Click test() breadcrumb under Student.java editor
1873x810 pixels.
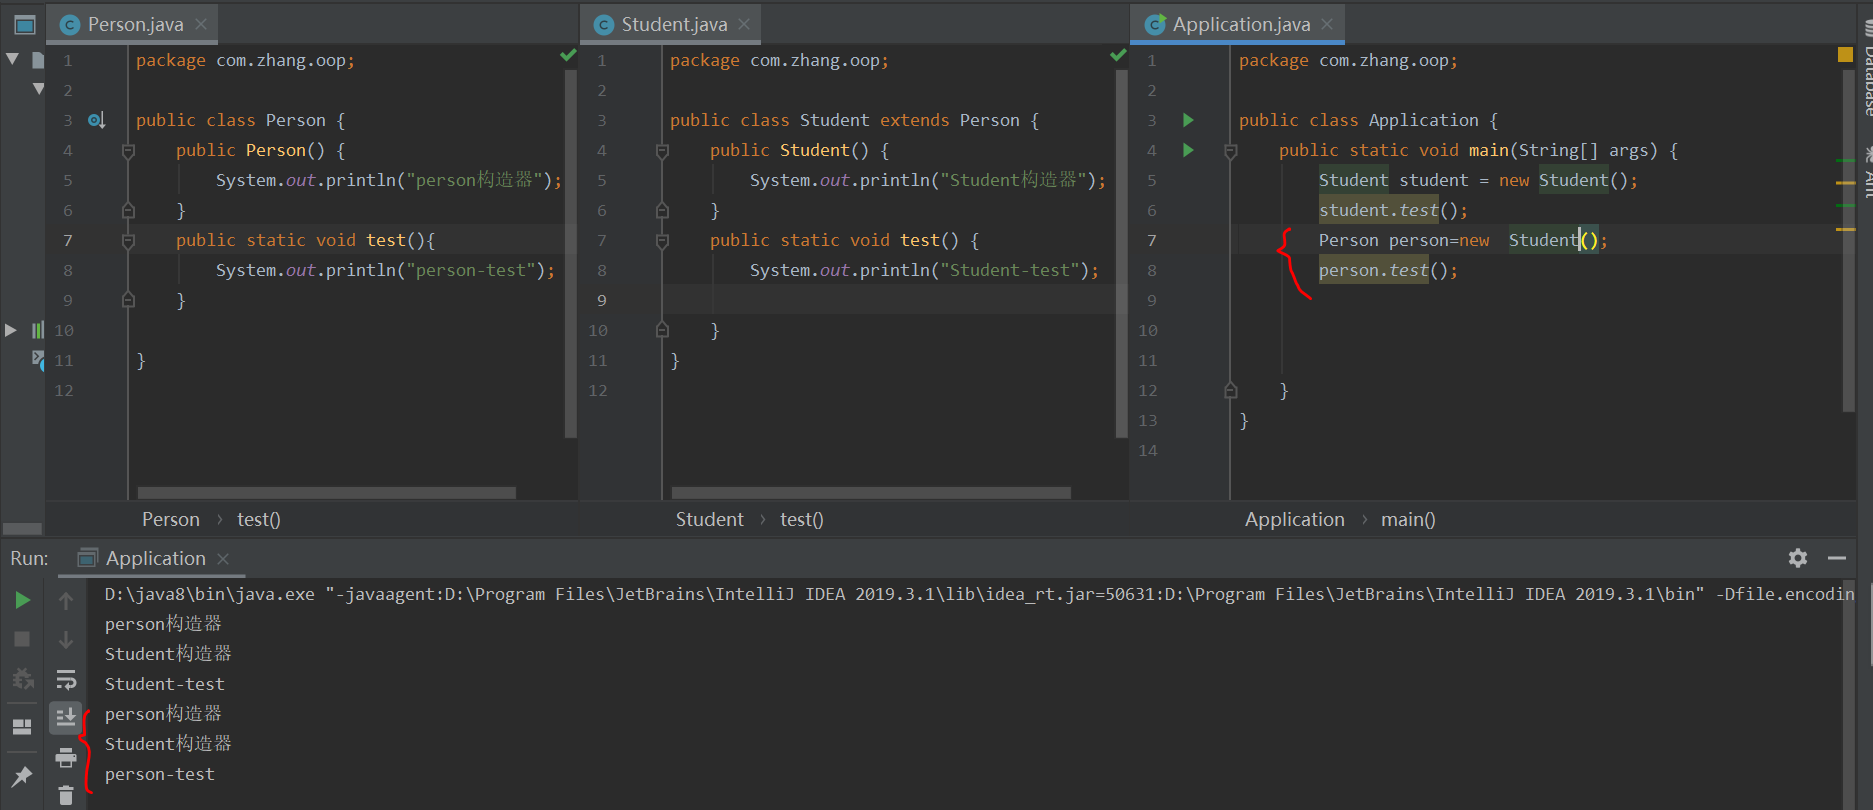801,519
